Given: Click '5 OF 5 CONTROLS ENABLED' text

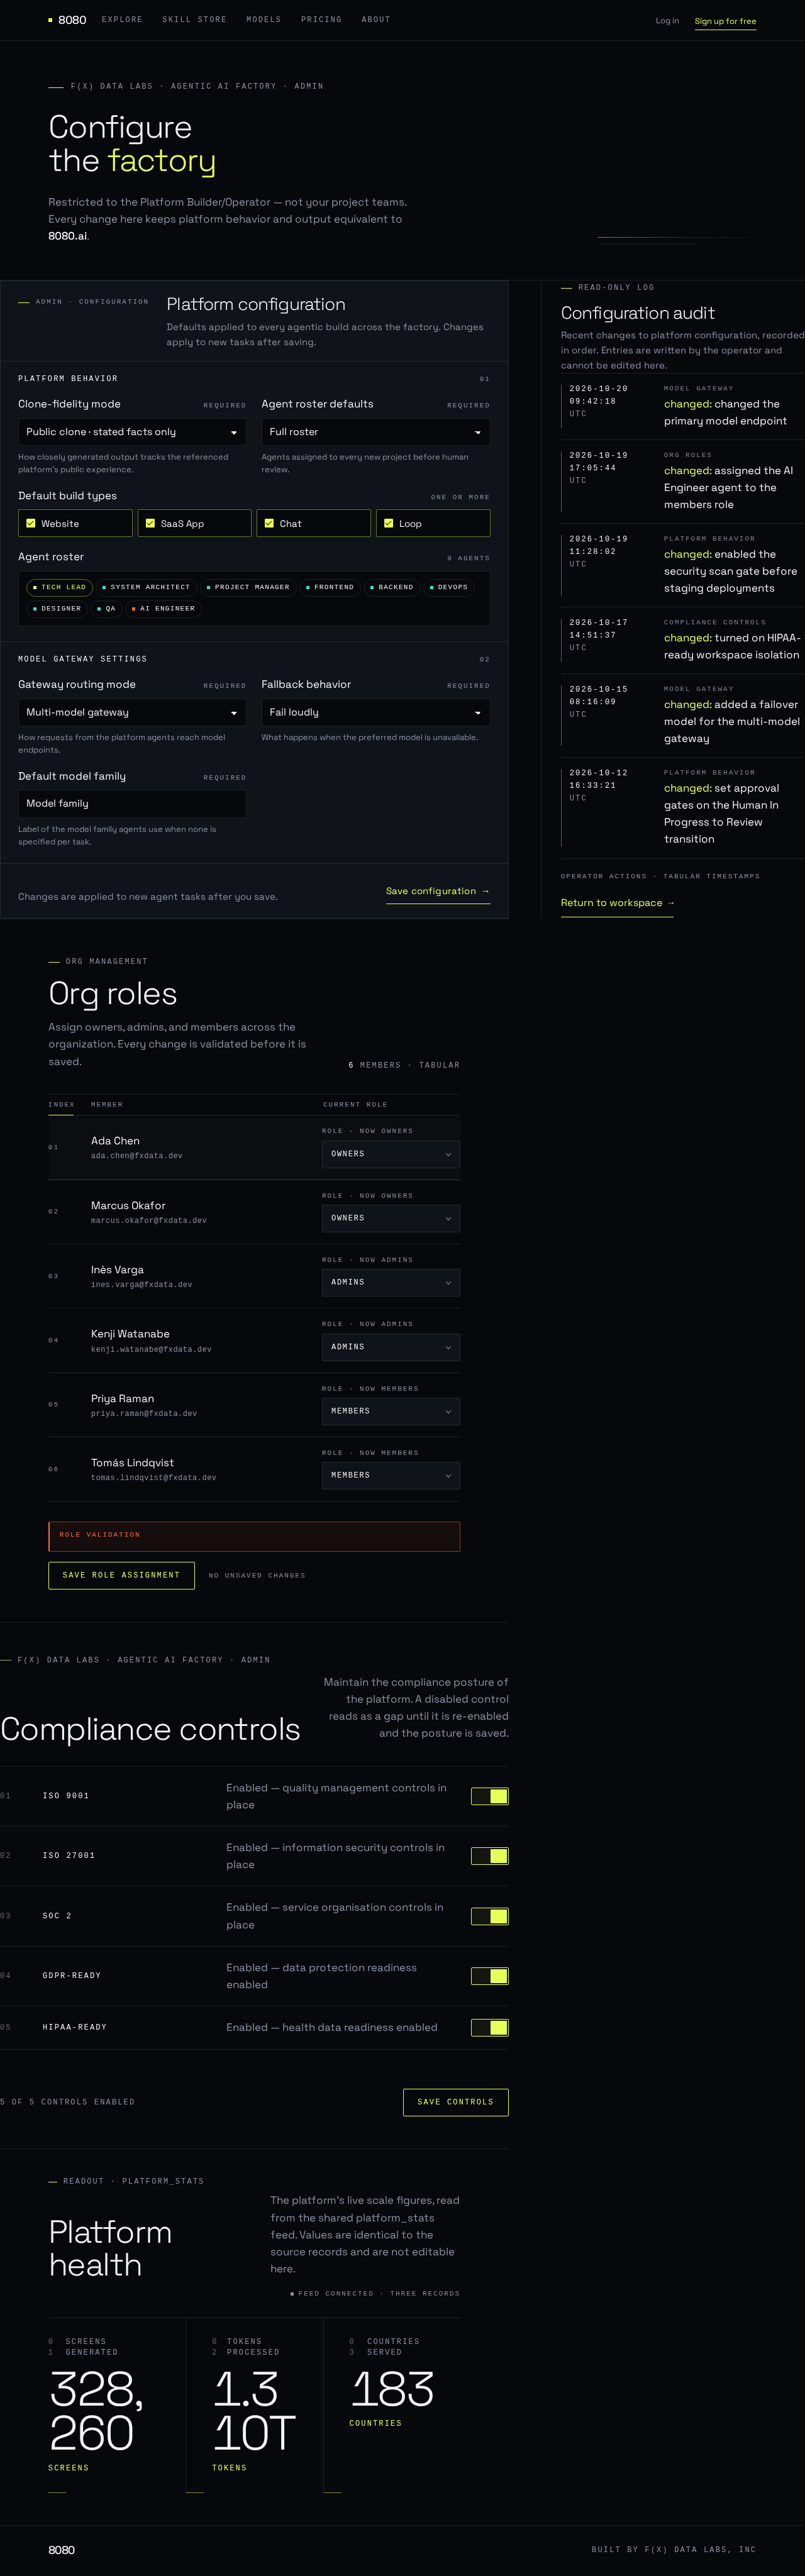Looking at the screenshot, I should (67, 2102).
